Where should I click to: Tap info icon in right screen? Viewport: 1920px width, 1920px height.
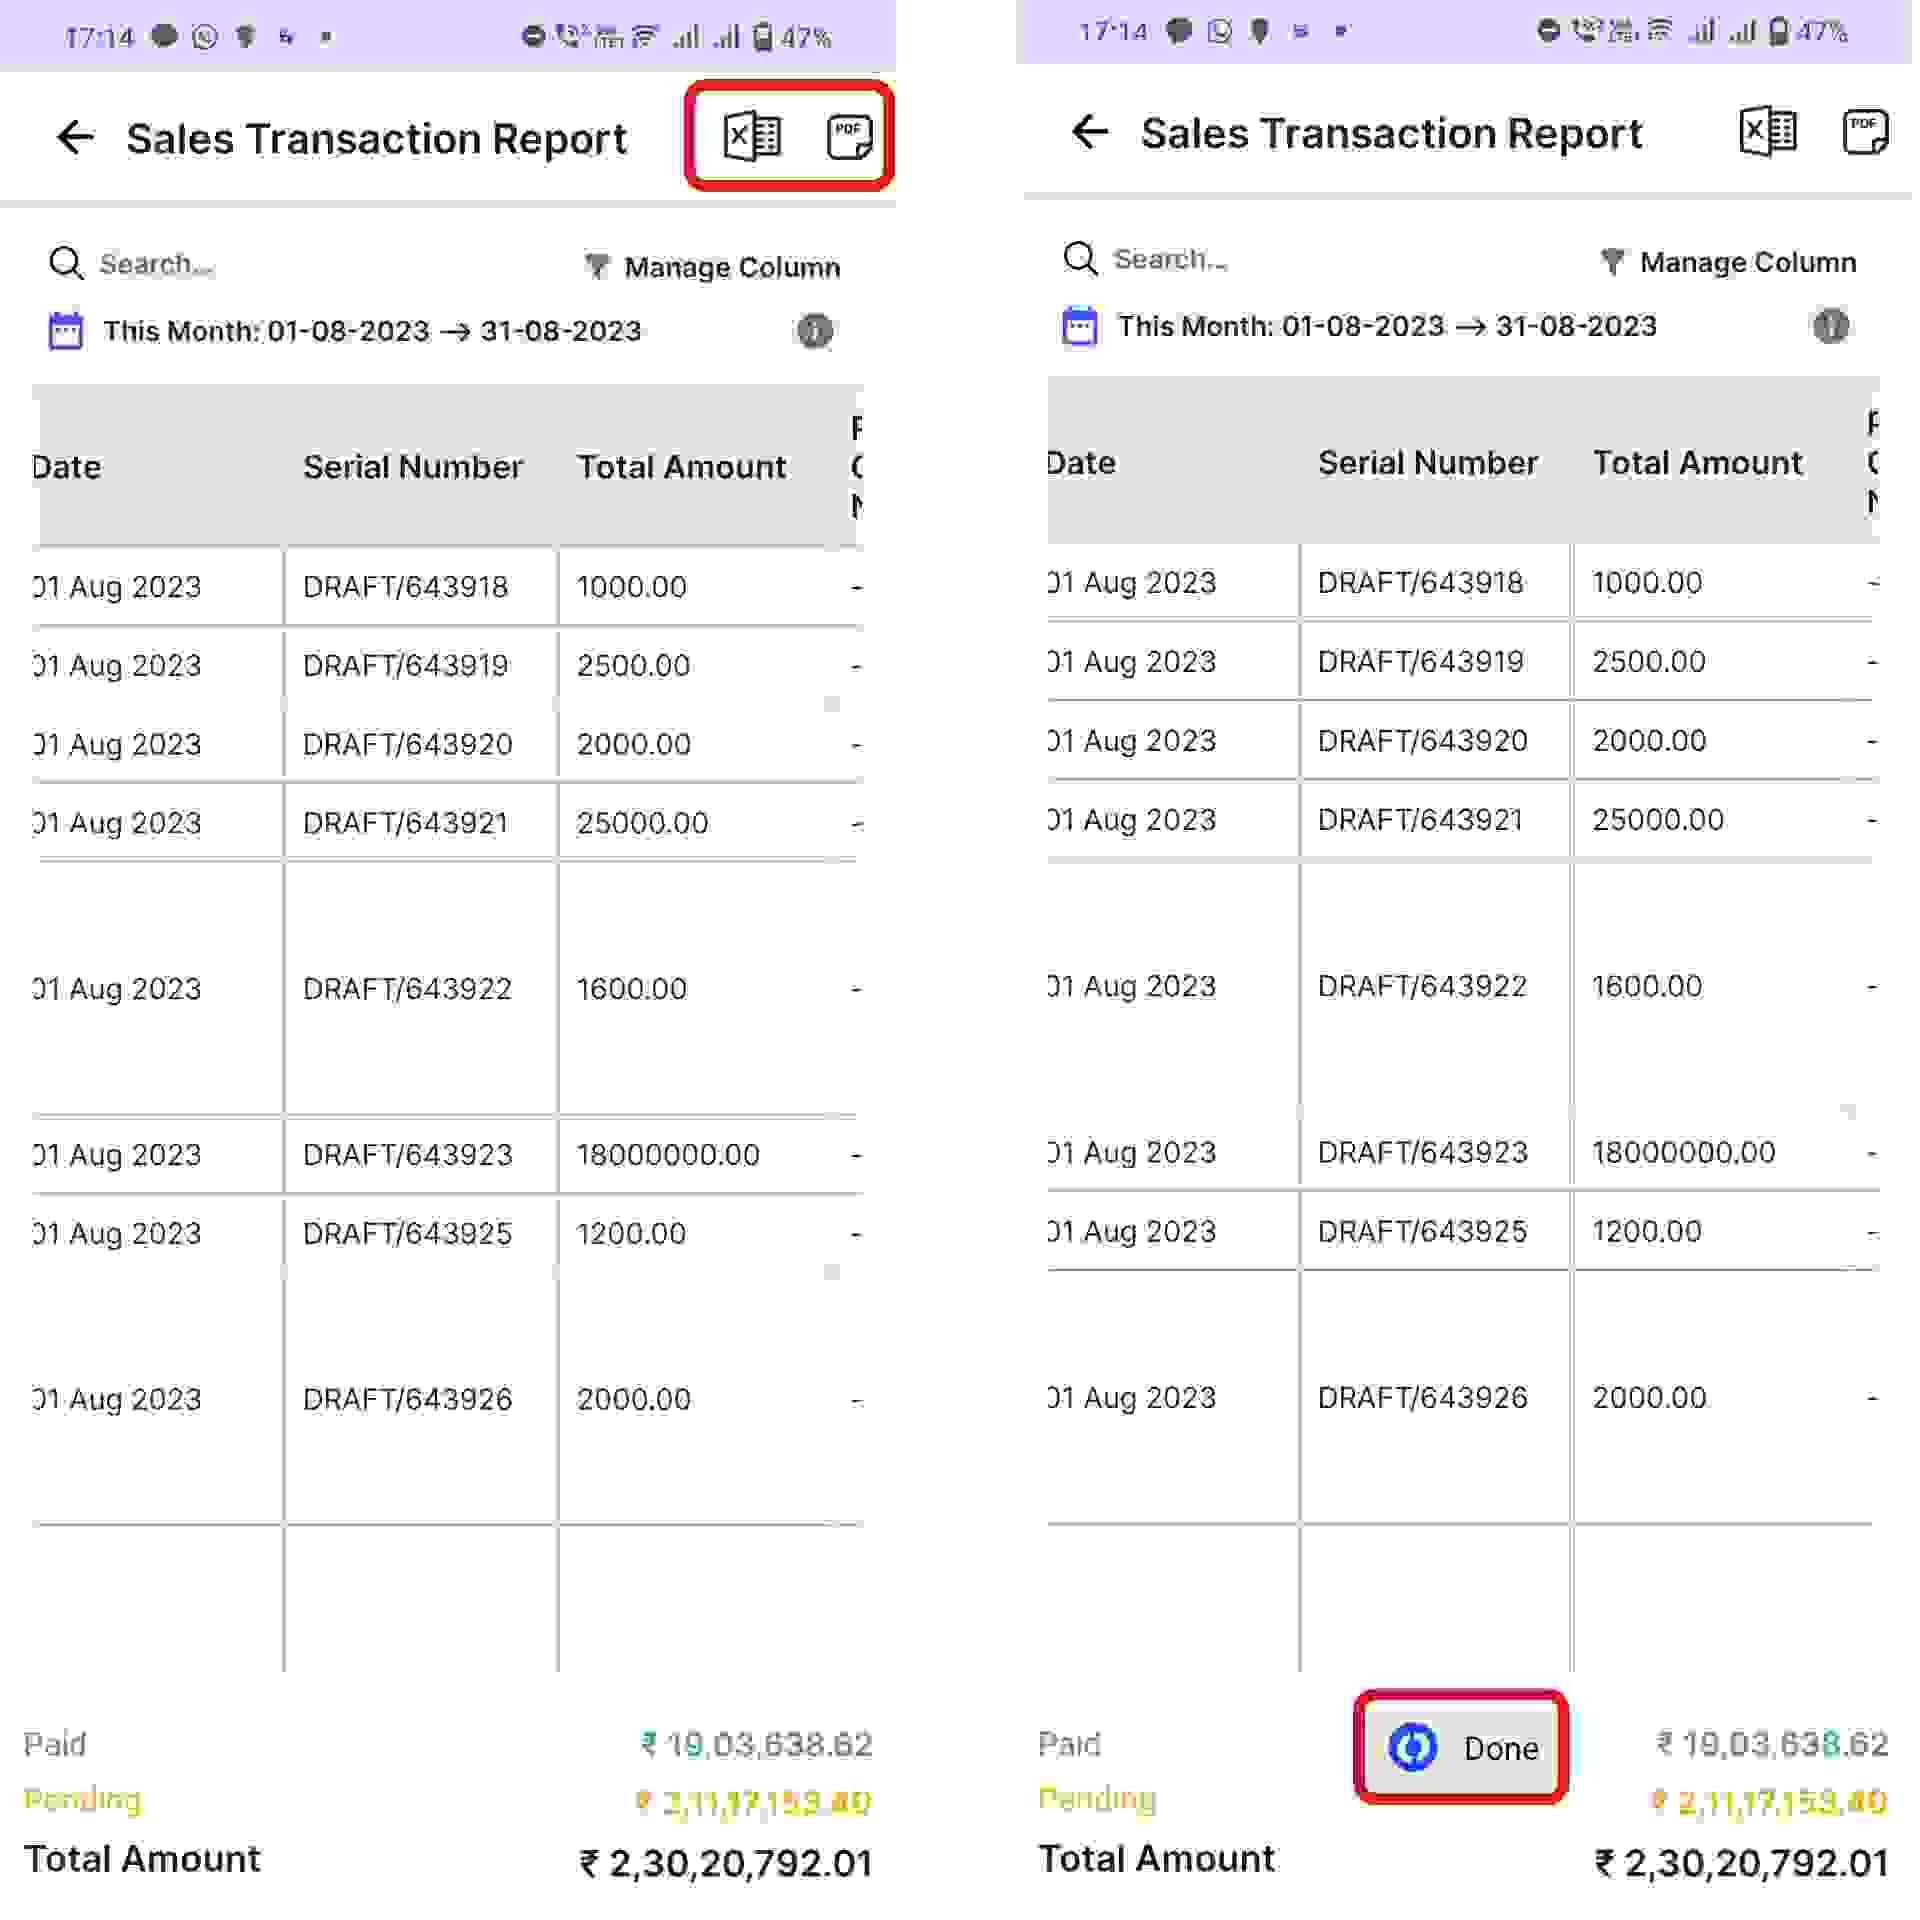pyautogui.click(x=1830, y=326)
